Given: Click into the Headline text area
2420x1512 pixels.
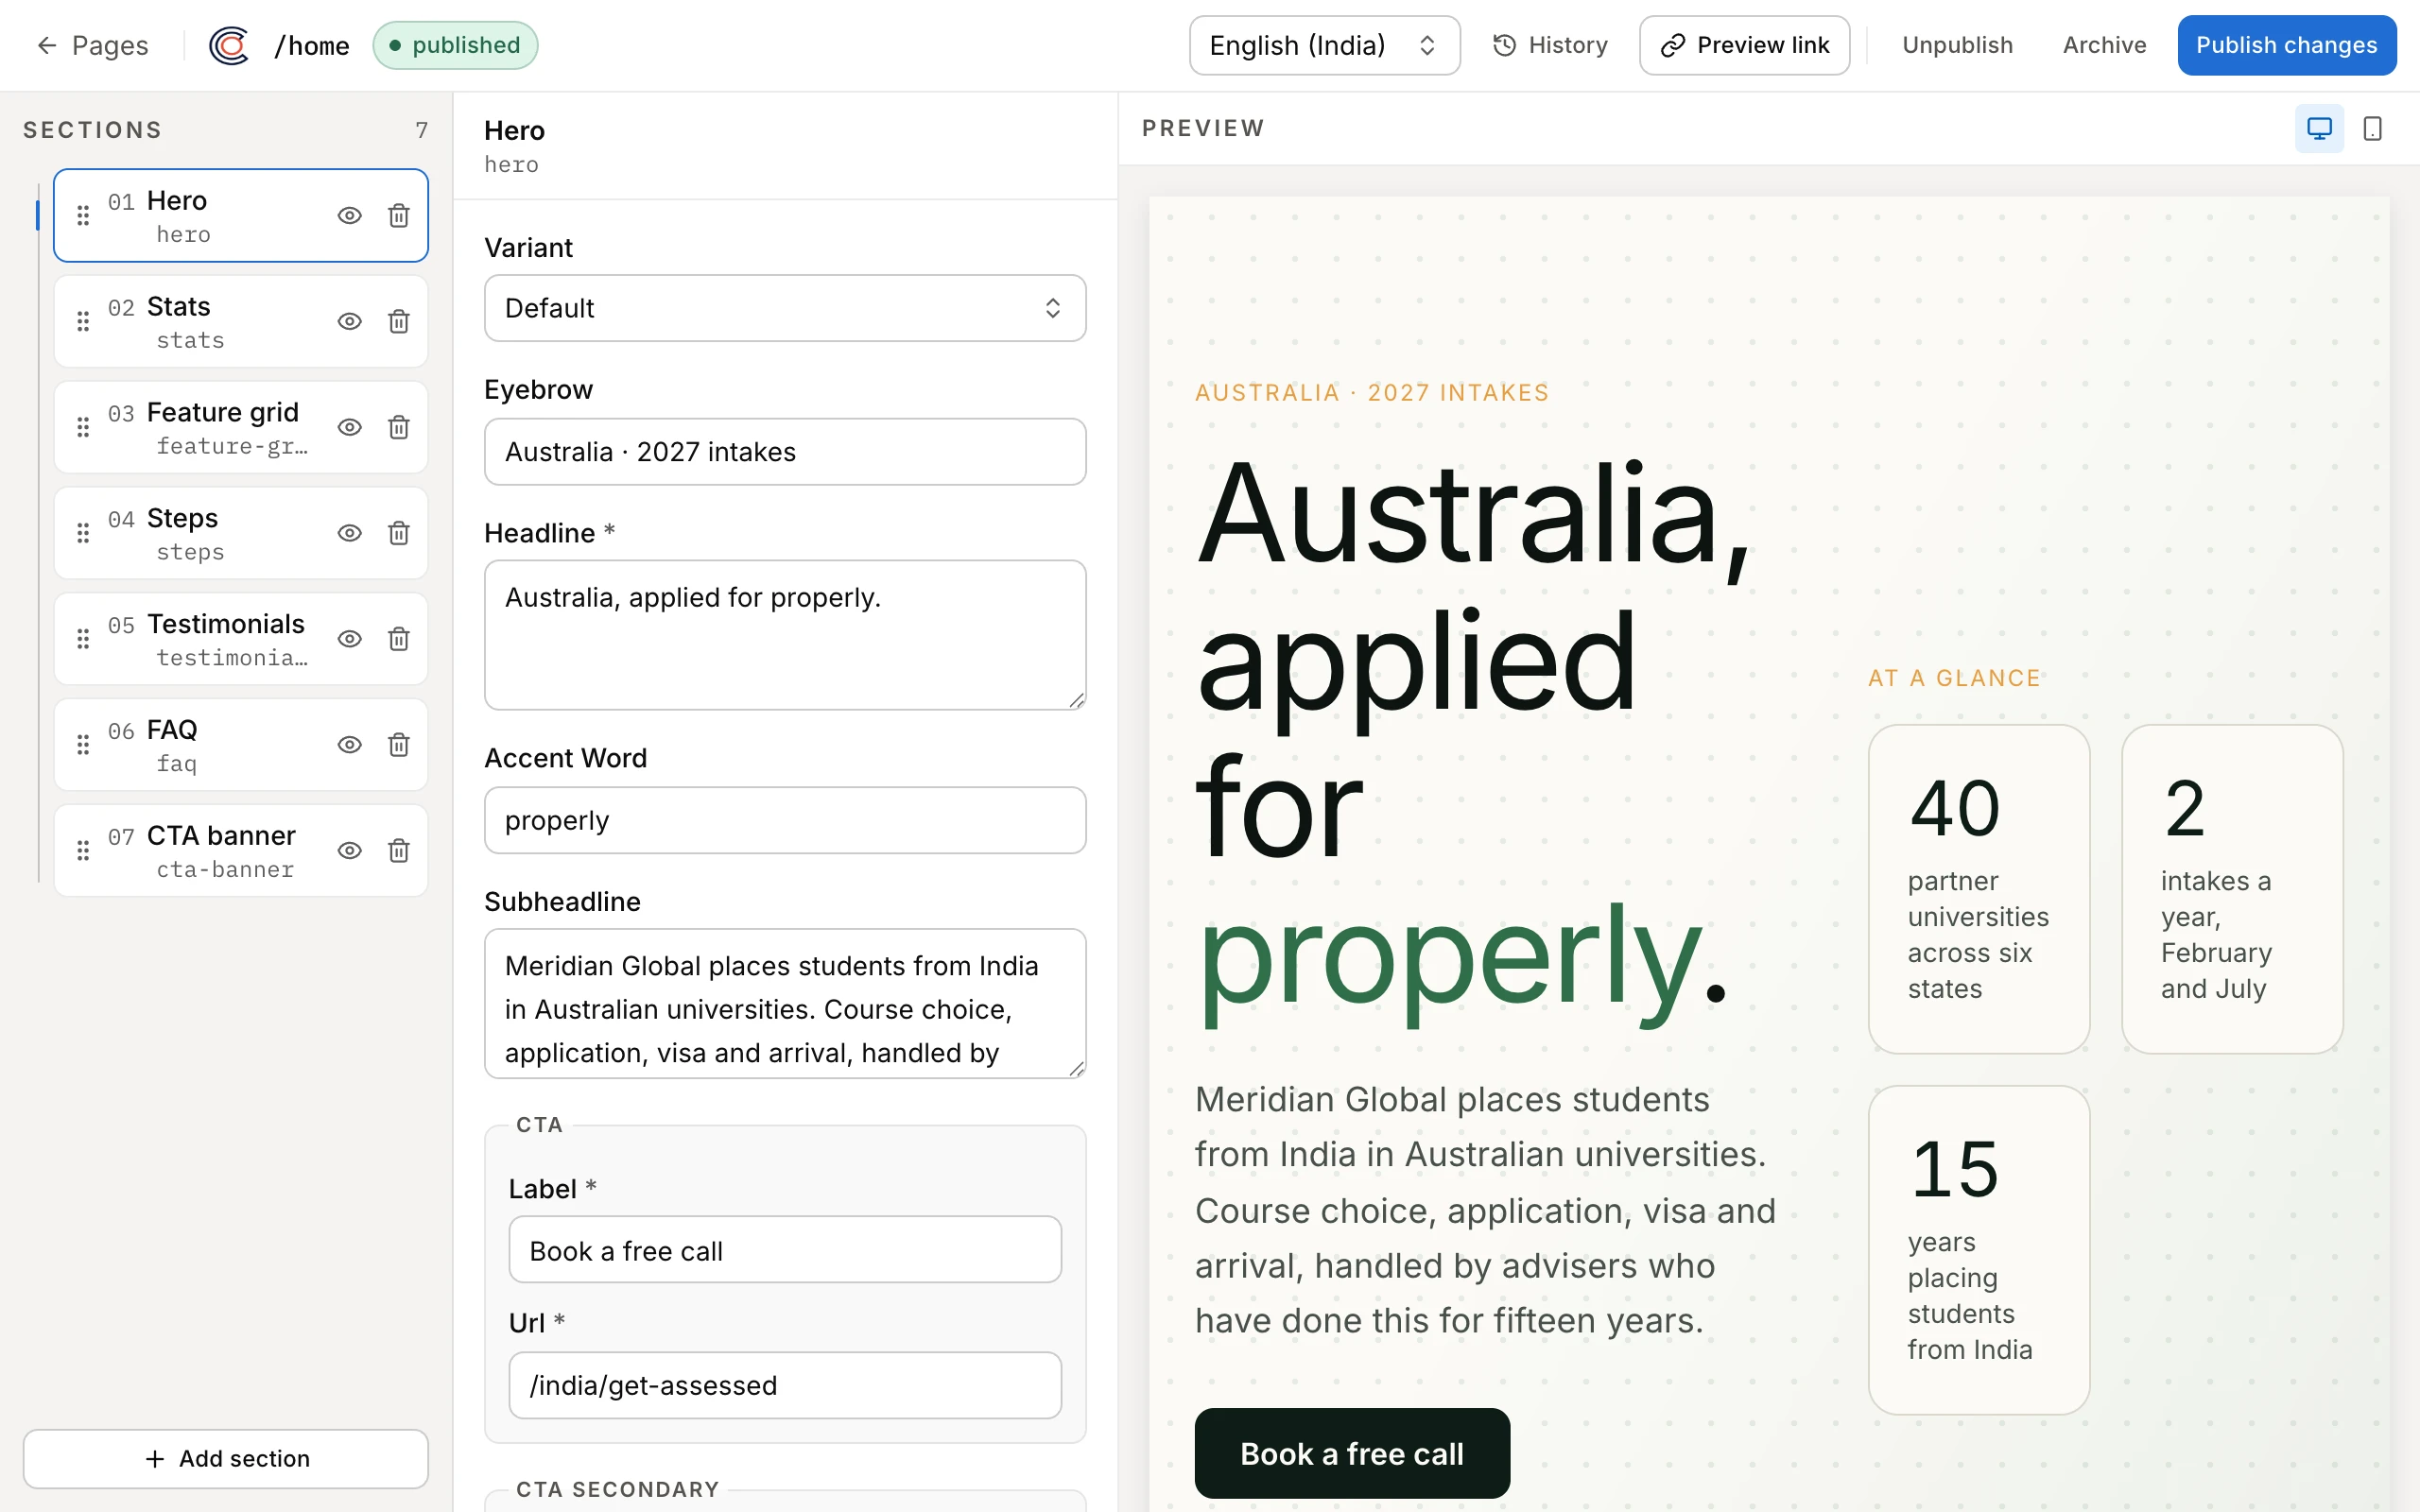Looking at the screenshot, I should (x=785, y=635).
